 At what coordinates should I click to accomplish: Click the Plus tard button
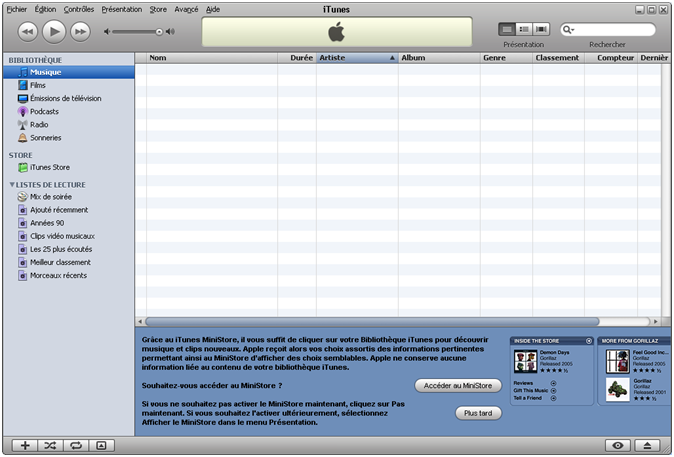pyautogui.click(x=478, y=413)
